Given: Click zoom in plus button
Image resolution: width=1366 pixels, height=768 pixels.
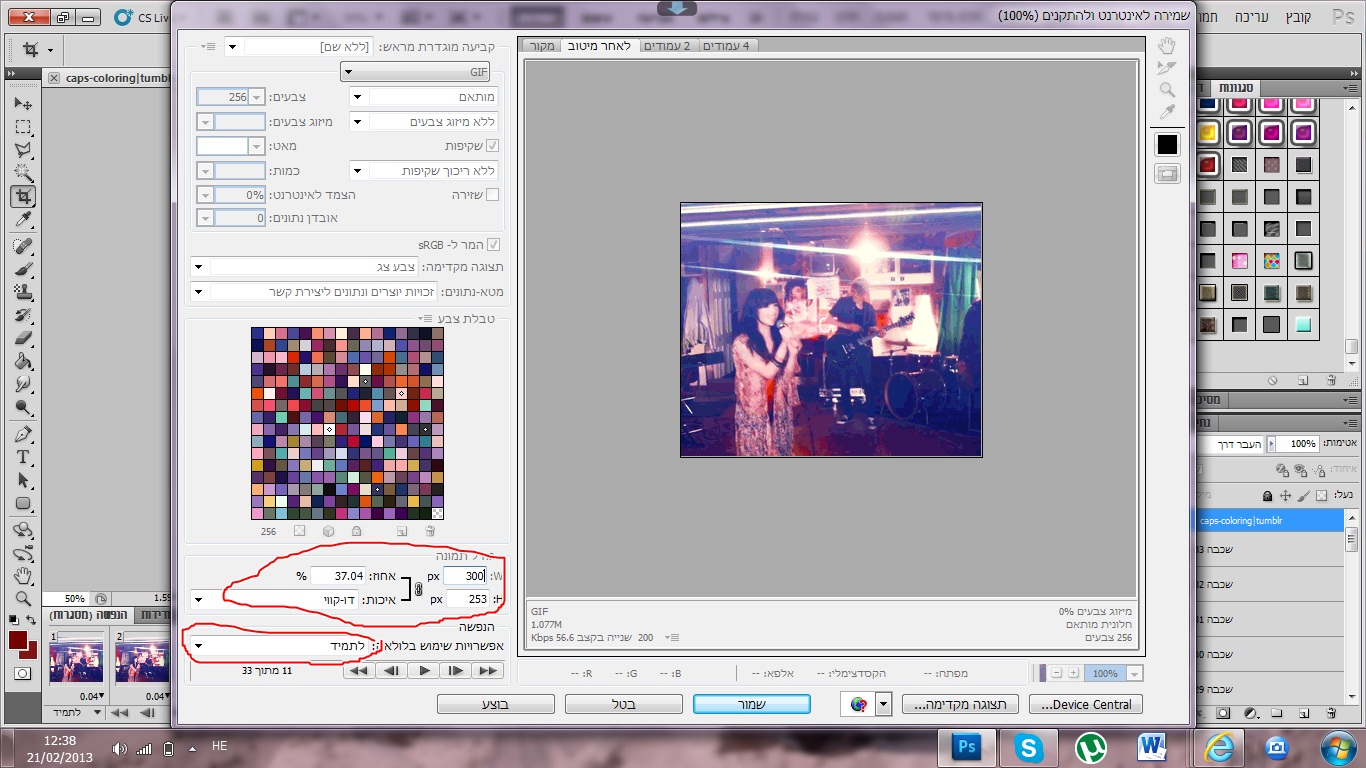Looking at the screenshot, I should [x=1073, y=673].
